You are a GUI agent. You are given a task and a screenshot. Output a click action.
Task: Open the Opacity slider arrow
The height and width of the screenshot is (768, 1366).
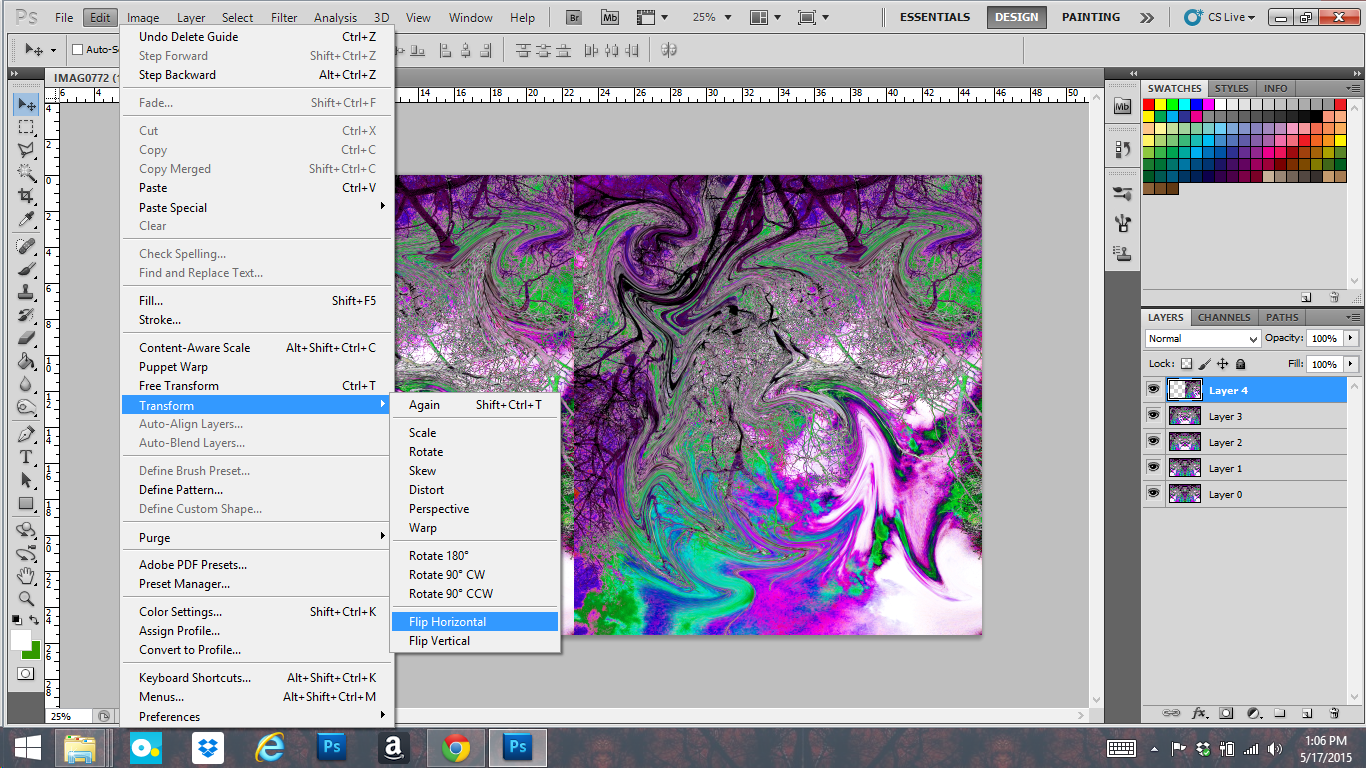pyautogui.click(x=1351, y=339)
